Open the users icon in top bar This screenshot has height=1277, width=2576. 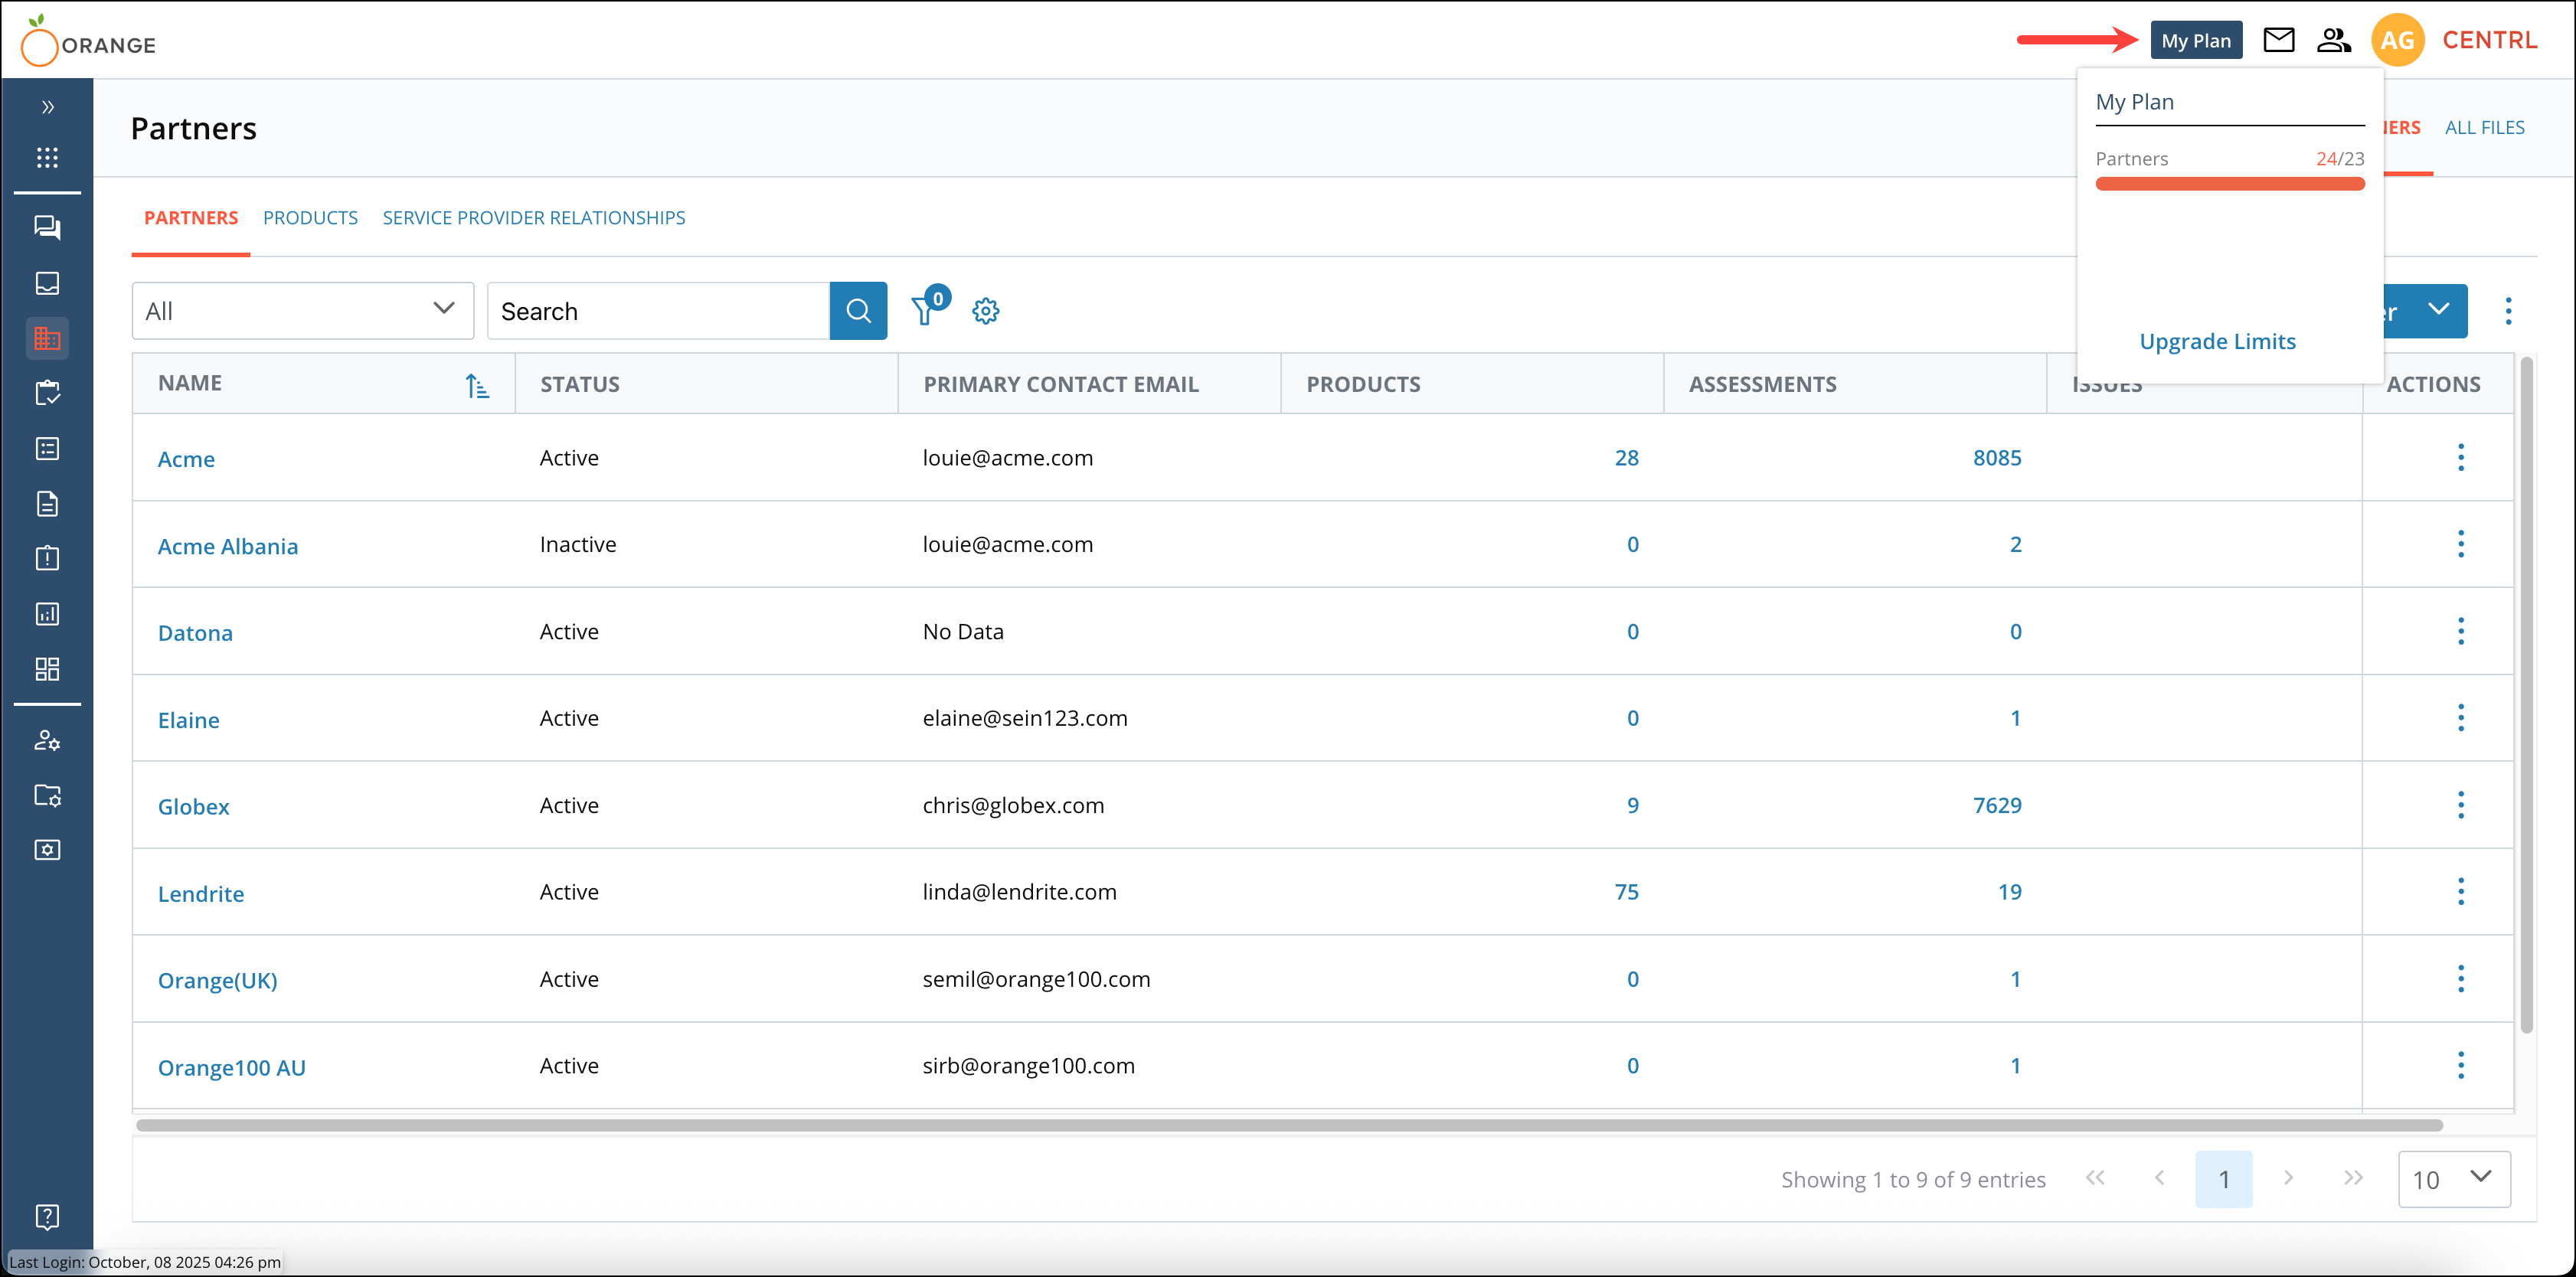tap(2333, 40)
